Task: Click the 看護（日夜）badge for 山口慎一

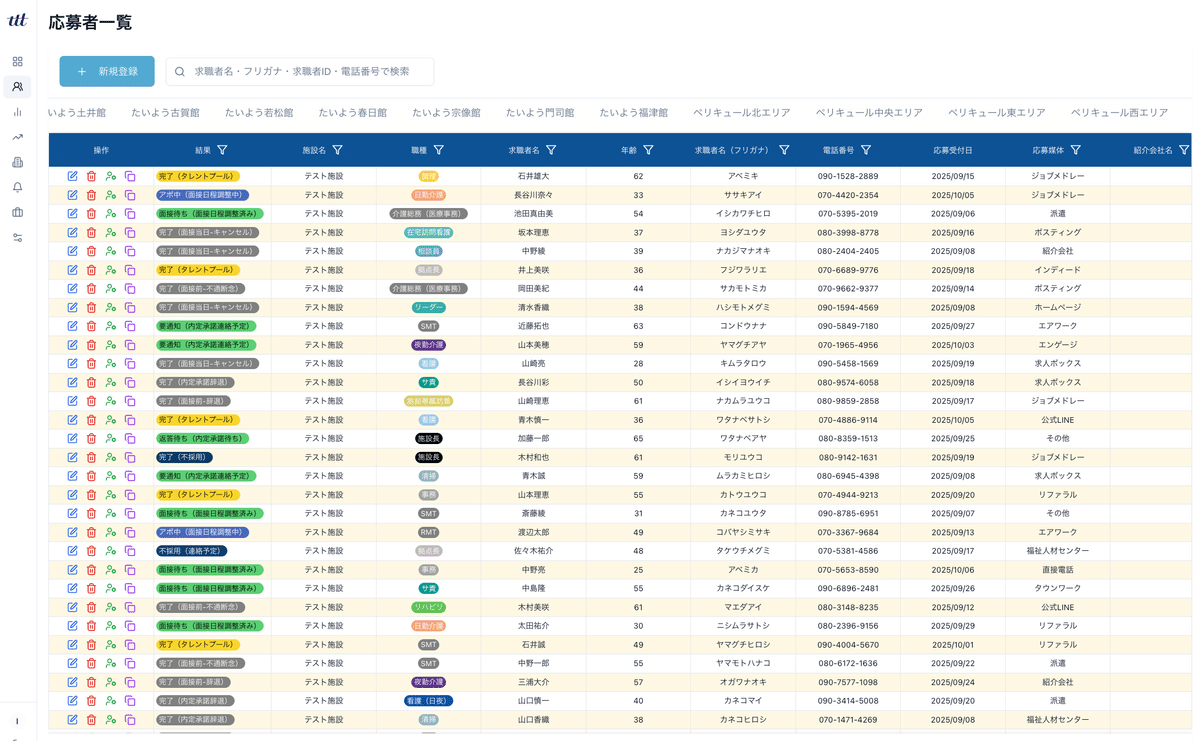Action: (428, 701)
